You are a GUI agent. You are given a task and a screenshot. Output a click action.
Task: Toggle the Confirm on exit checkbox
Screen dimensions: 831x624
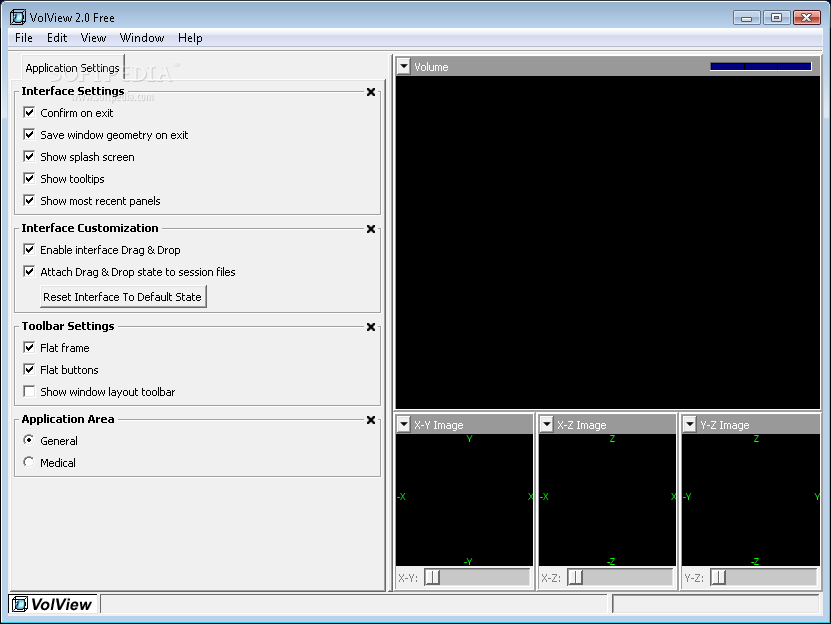coord(29,112)
